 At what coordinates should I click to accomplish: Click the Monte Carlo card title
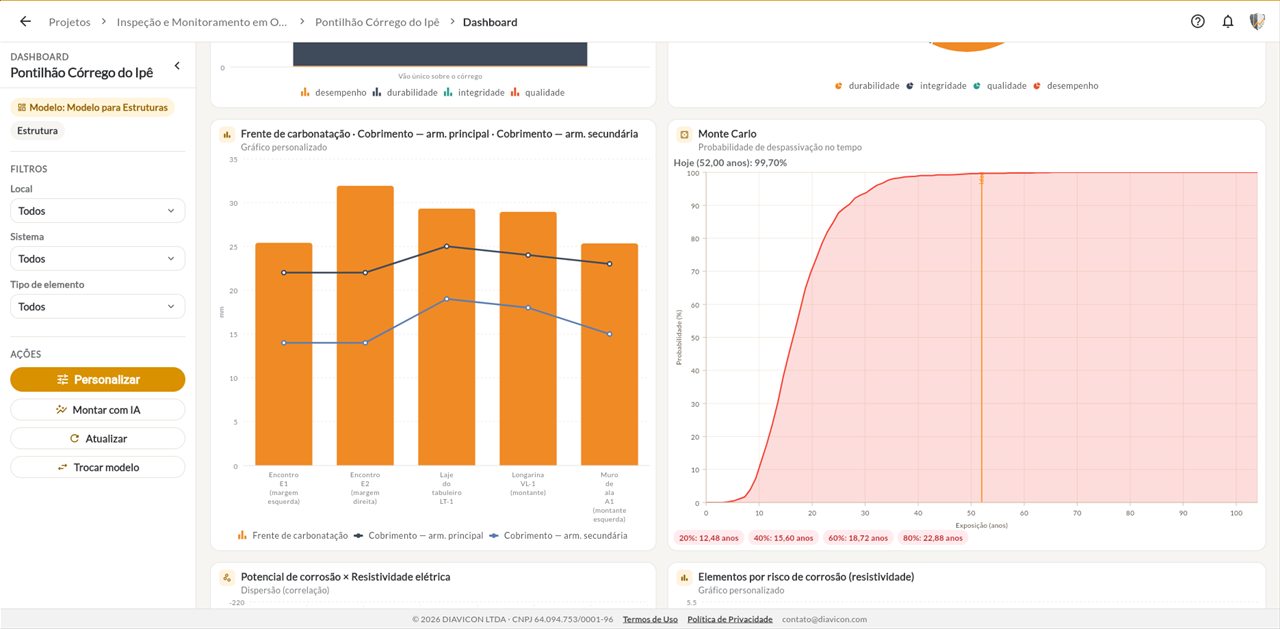point(727,134)
